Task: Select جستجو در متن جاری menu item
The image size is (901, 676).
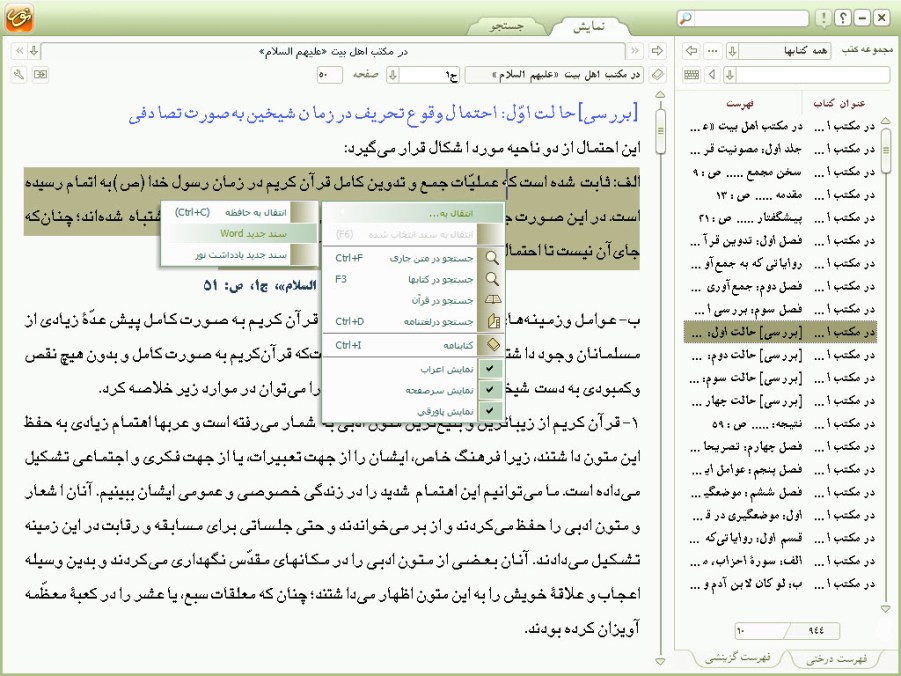Action: point(414,258)
